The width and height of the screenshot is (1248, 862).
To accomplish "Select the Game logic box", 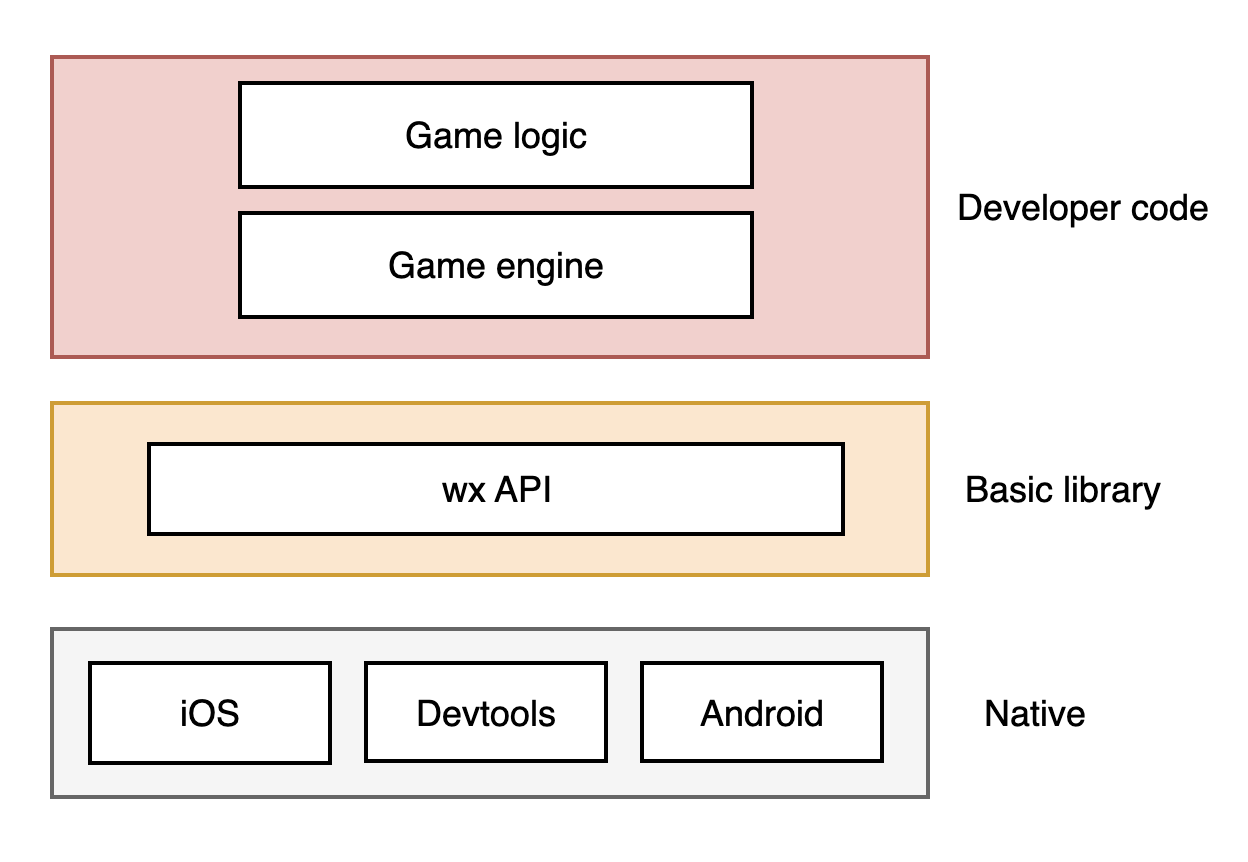I will coord(495,135).
